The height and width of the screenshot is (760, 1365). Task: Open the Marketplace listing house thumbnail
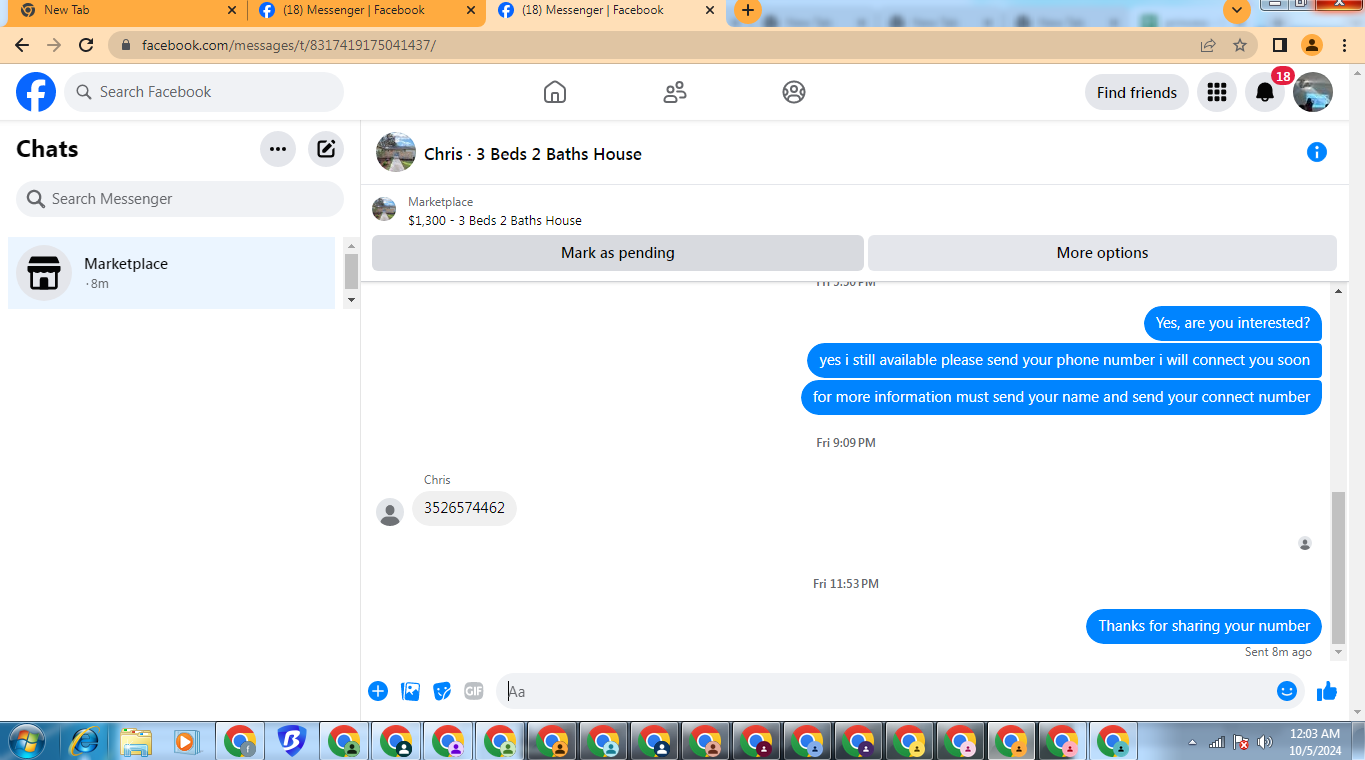(384, 209)
